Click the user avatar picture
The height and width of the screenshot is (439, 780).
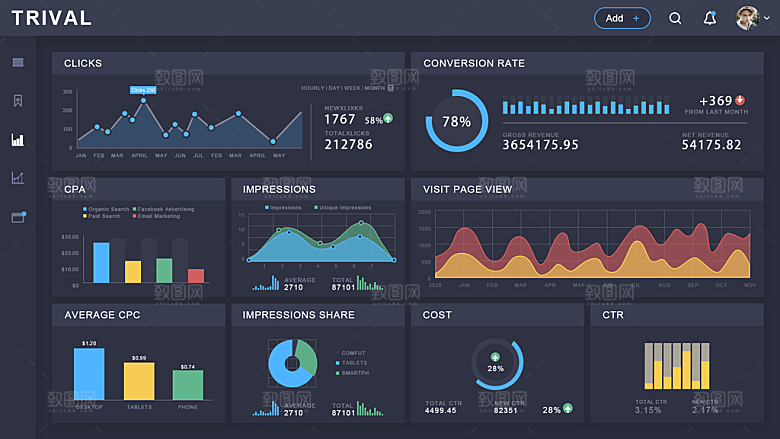tap(748, 18)
